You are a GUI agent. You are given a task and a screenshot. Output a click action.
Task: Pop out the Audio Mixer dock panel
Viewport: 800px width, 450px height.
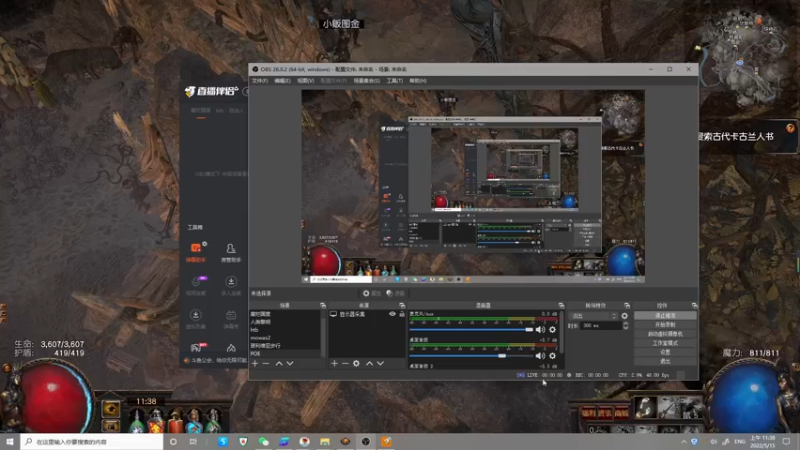[x=561, y=305]
